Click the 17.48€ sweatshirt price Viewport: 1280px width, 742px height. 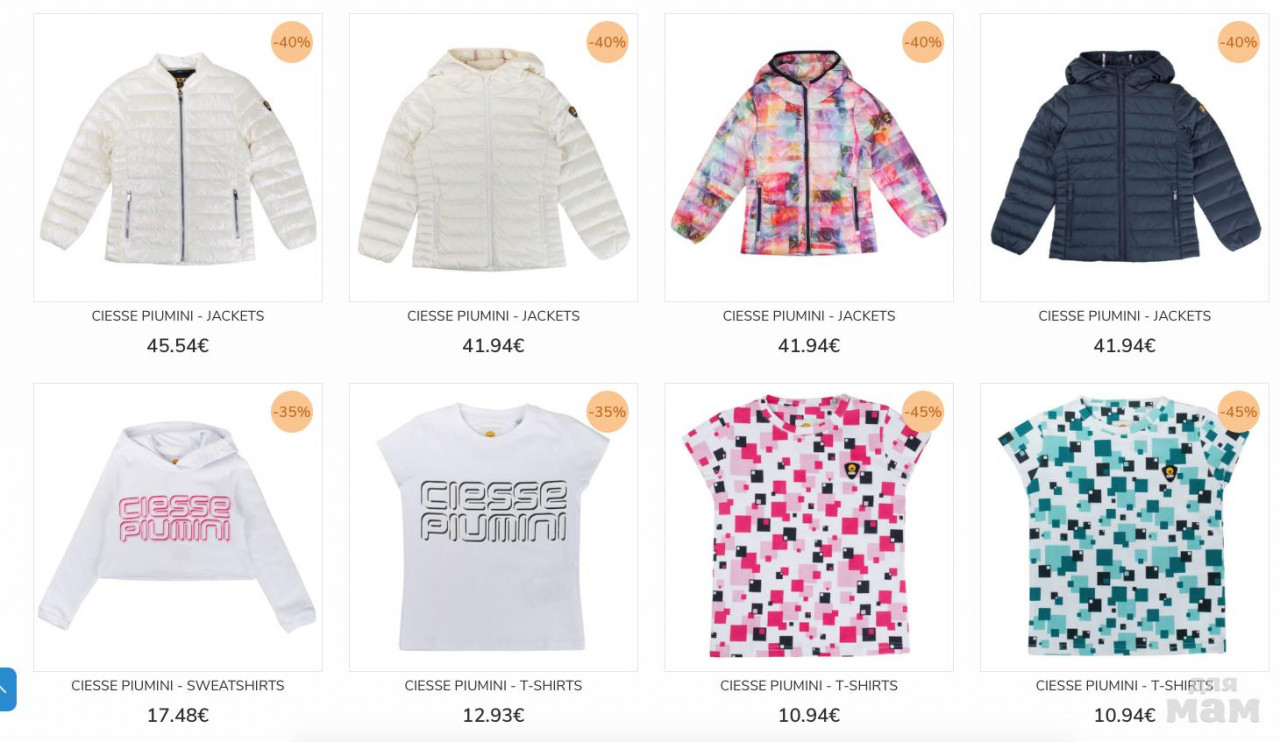tap(178, 716)
